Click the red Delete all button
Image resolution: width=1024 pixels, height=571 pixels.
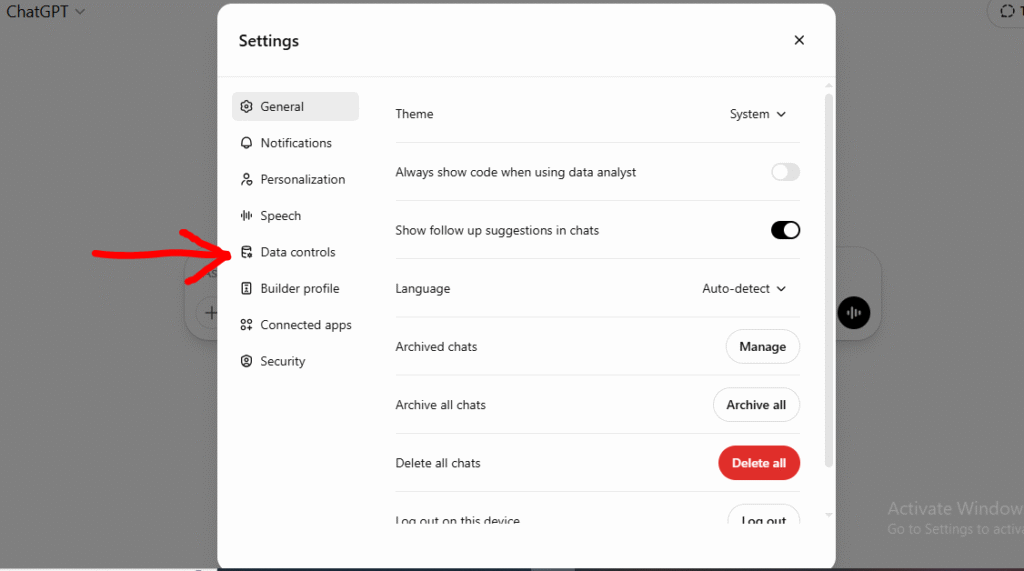click(x=759, y=463)
